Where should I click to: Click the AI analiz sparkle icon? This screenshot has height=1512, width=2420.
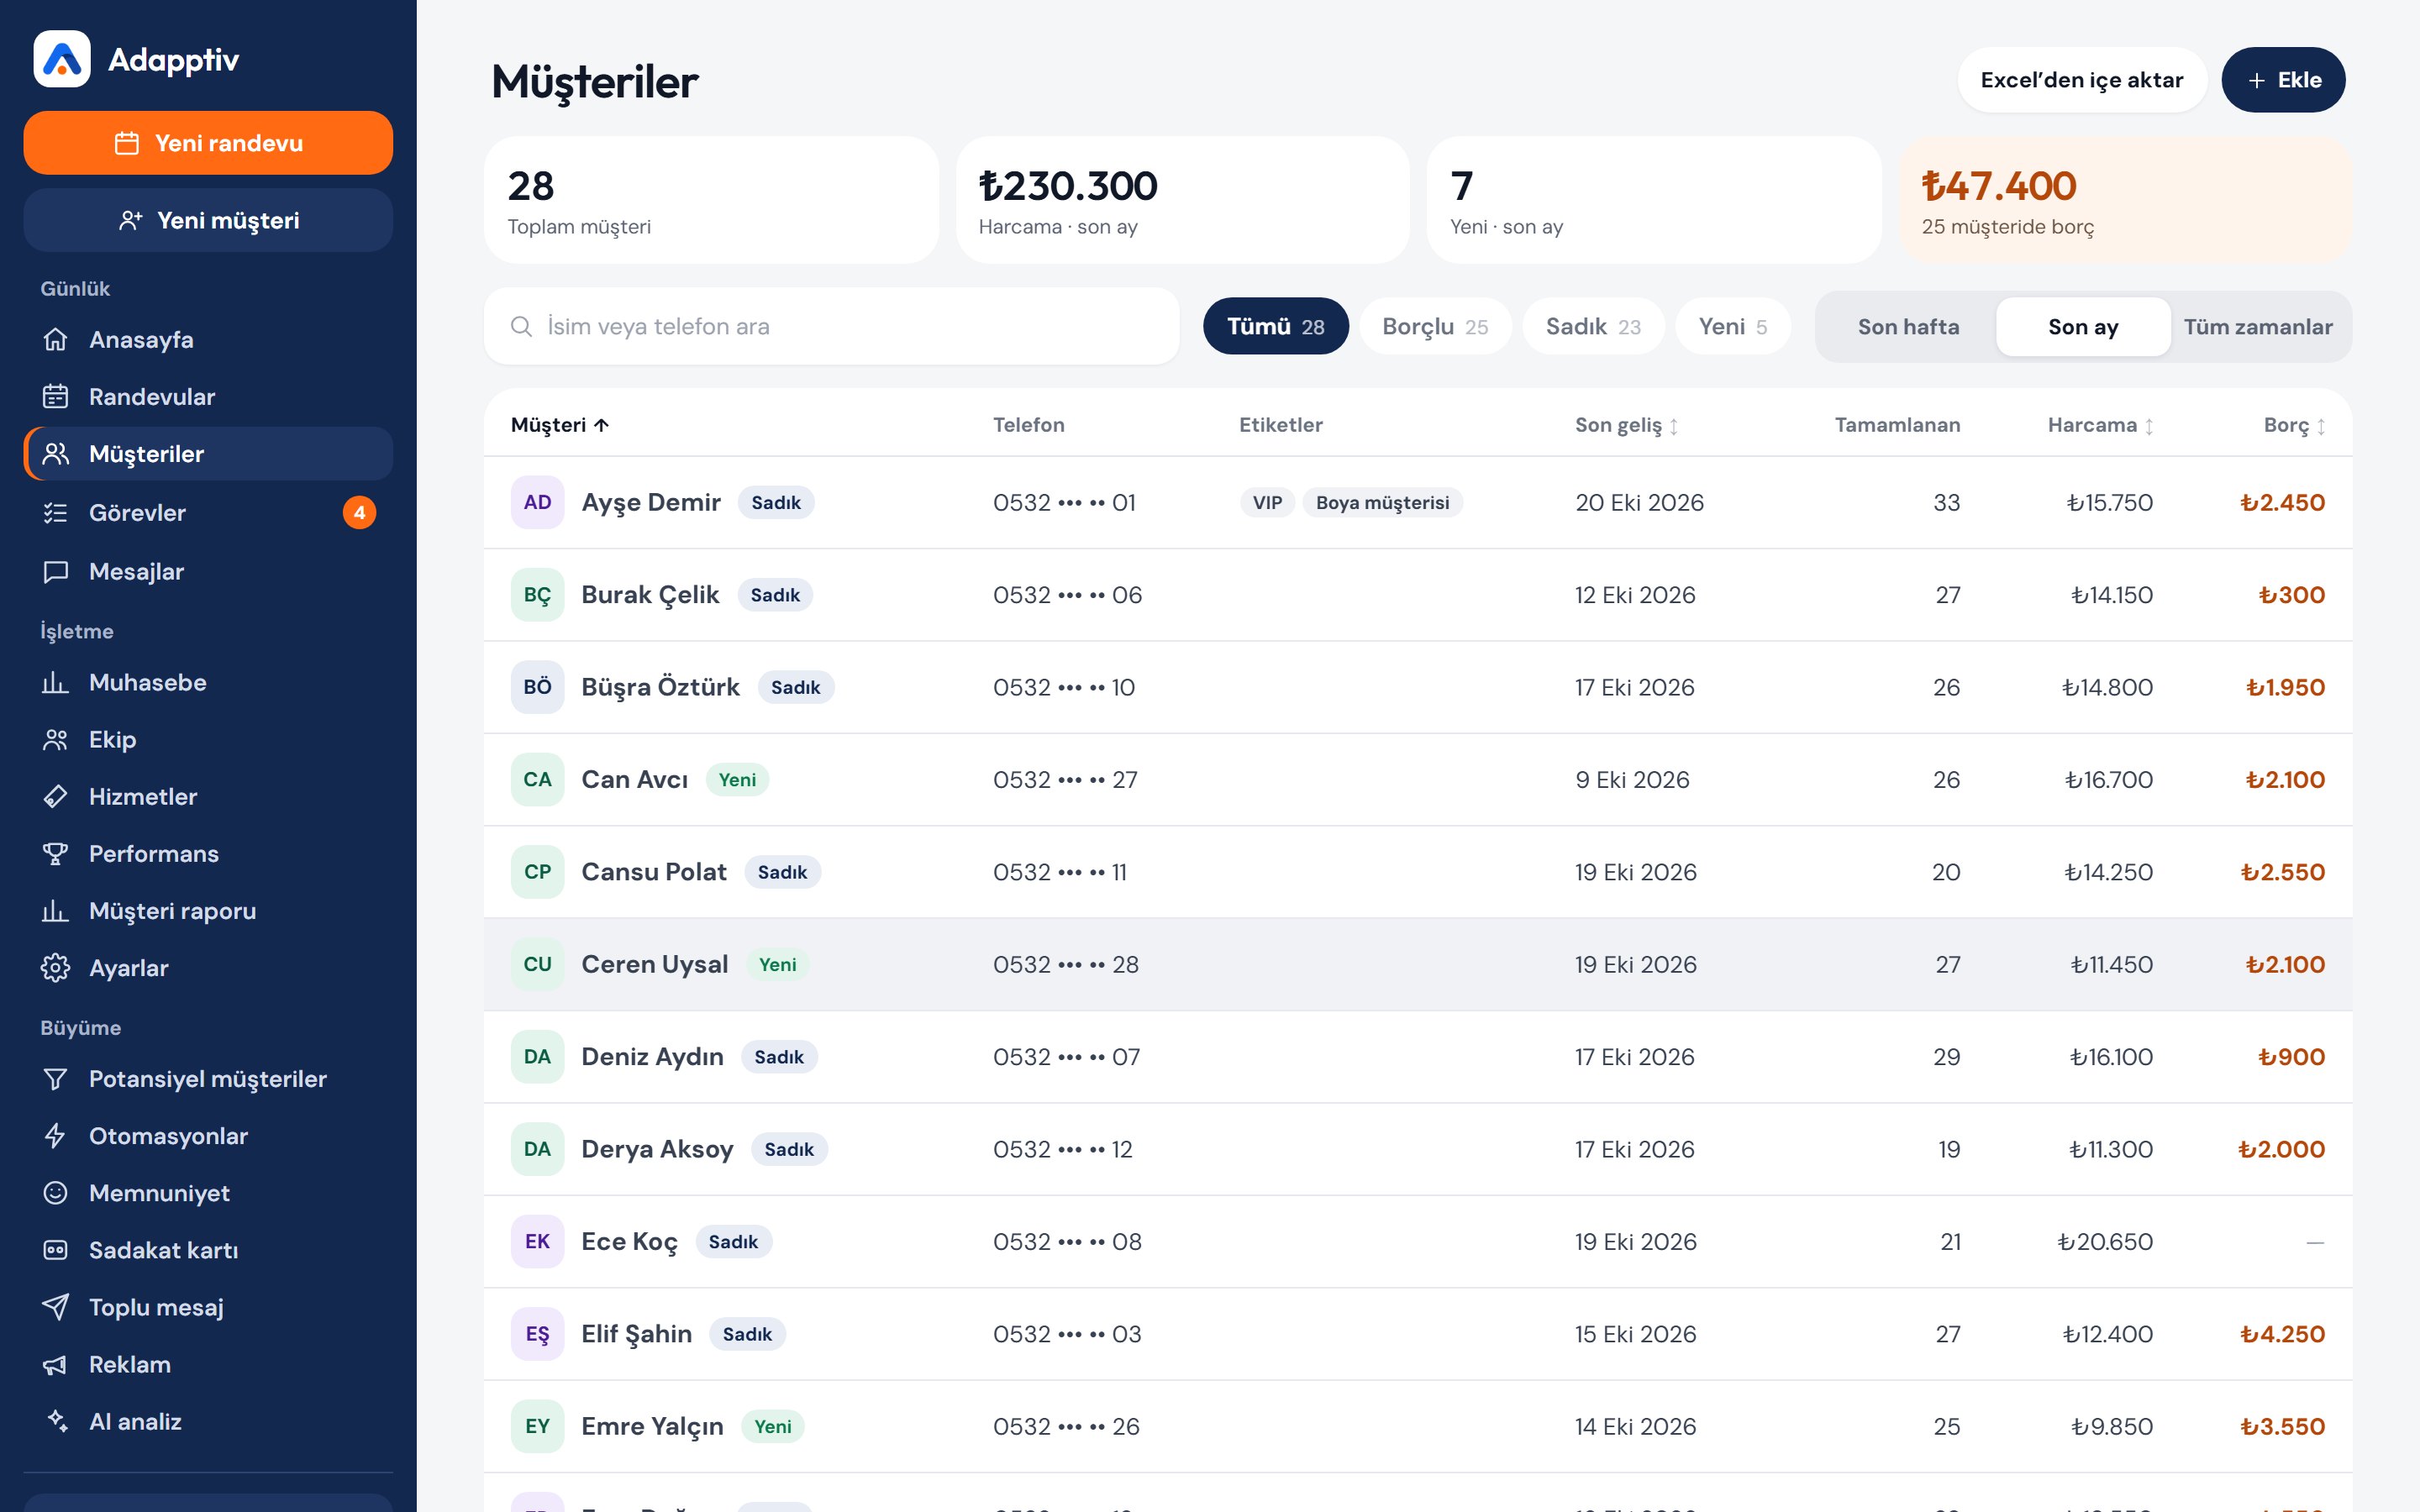pos(56,1420)
